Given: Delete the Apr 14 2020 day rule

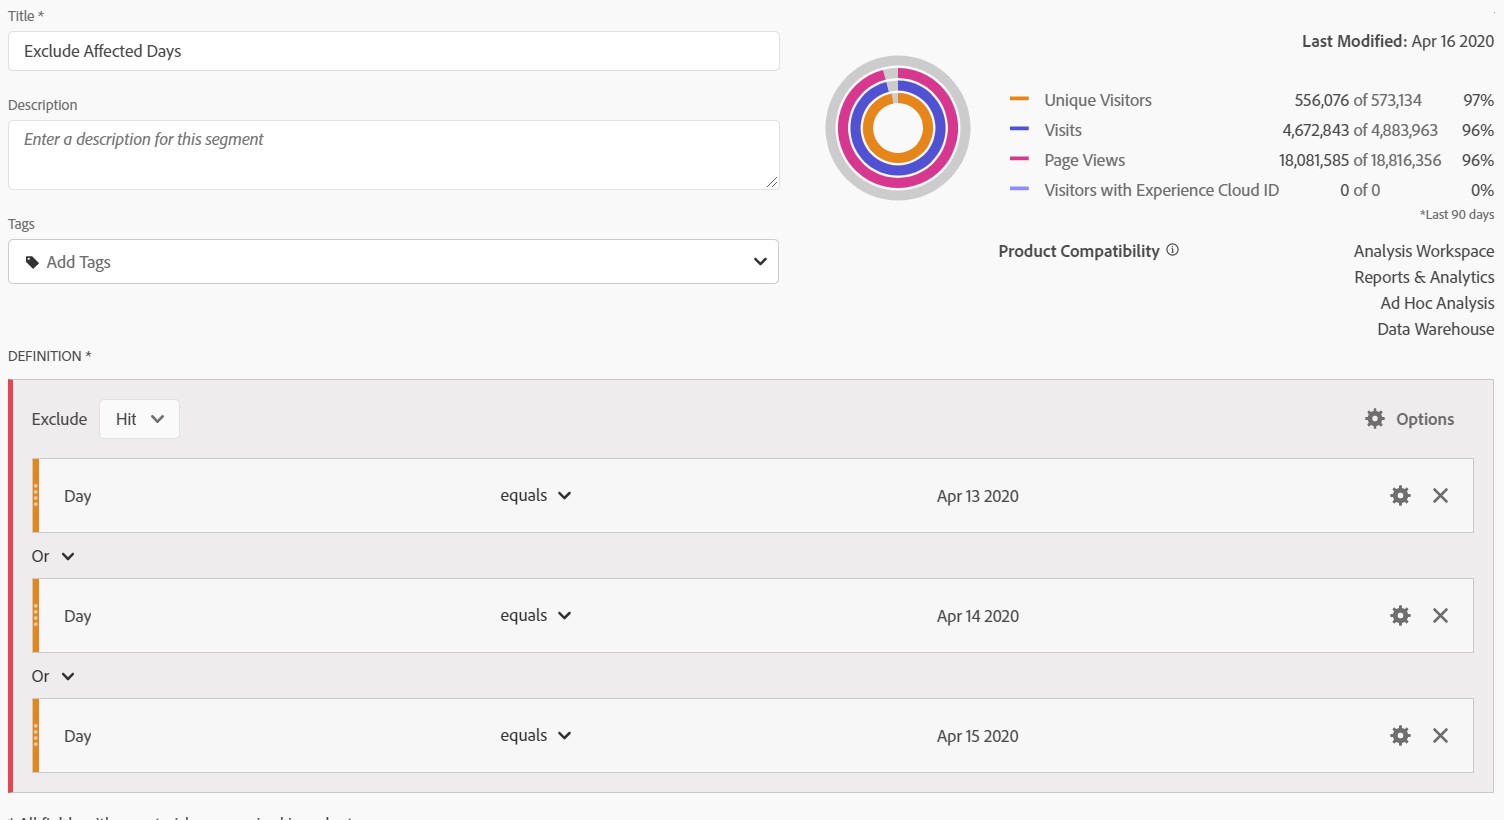Looking at the screenshot, I should click(x=1440, y=616).
